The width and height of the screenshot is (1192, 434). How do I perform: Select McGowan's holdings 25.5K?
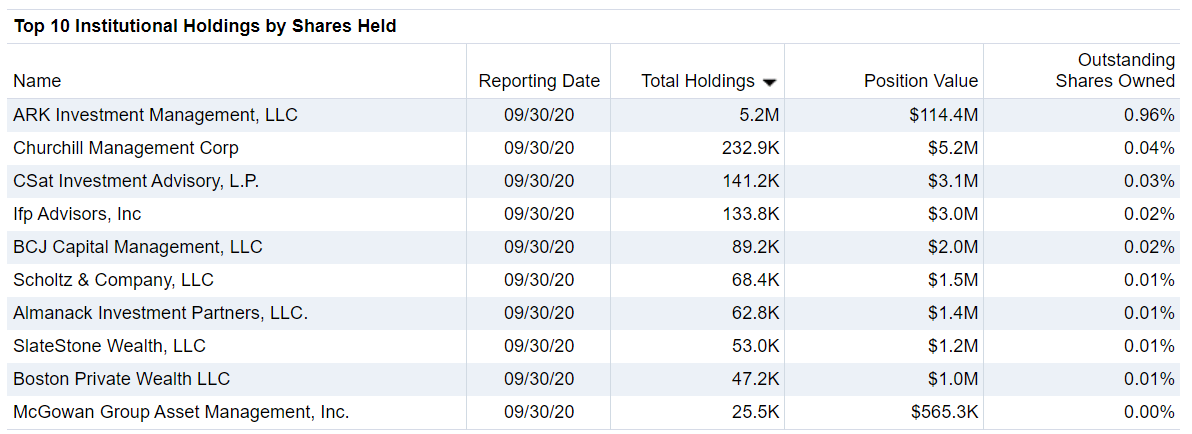(x=756, y=412)
